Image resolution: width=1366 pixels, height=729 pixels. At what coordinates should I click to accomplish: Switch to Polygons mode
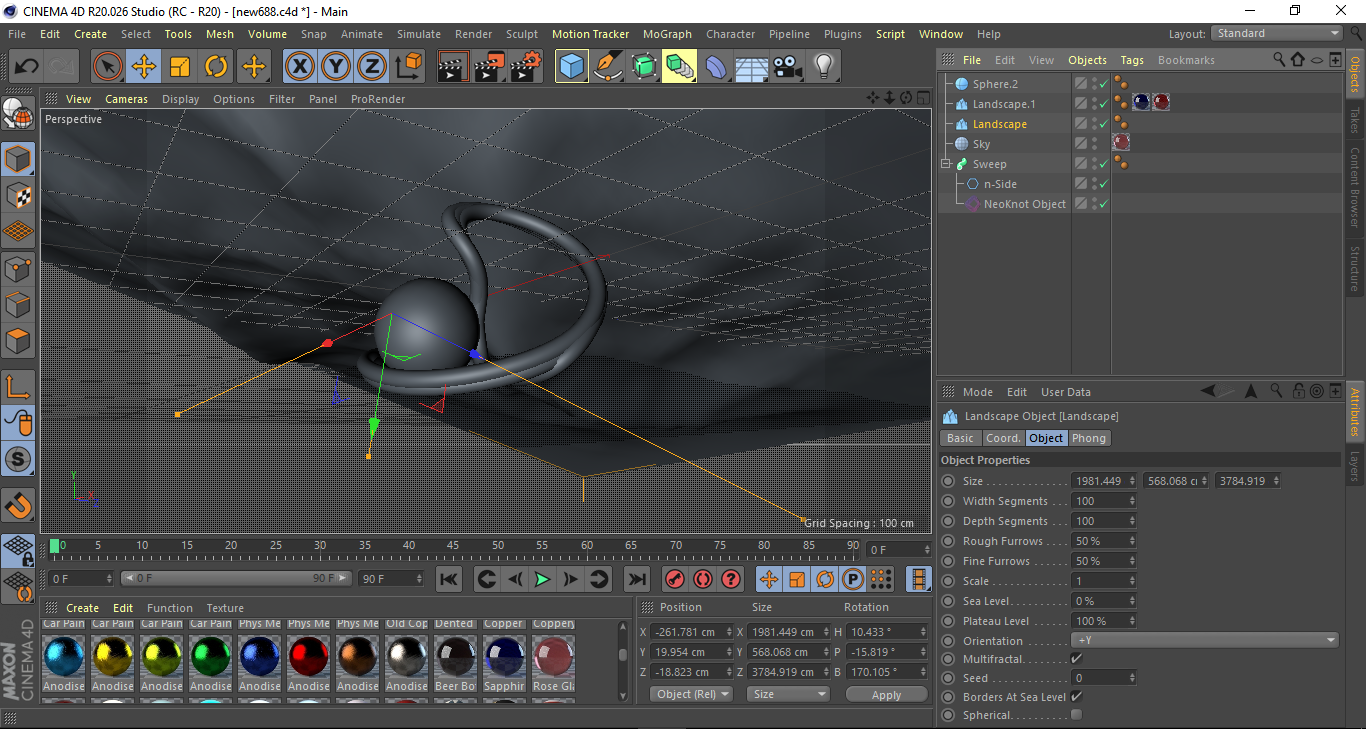pos(18,341)
